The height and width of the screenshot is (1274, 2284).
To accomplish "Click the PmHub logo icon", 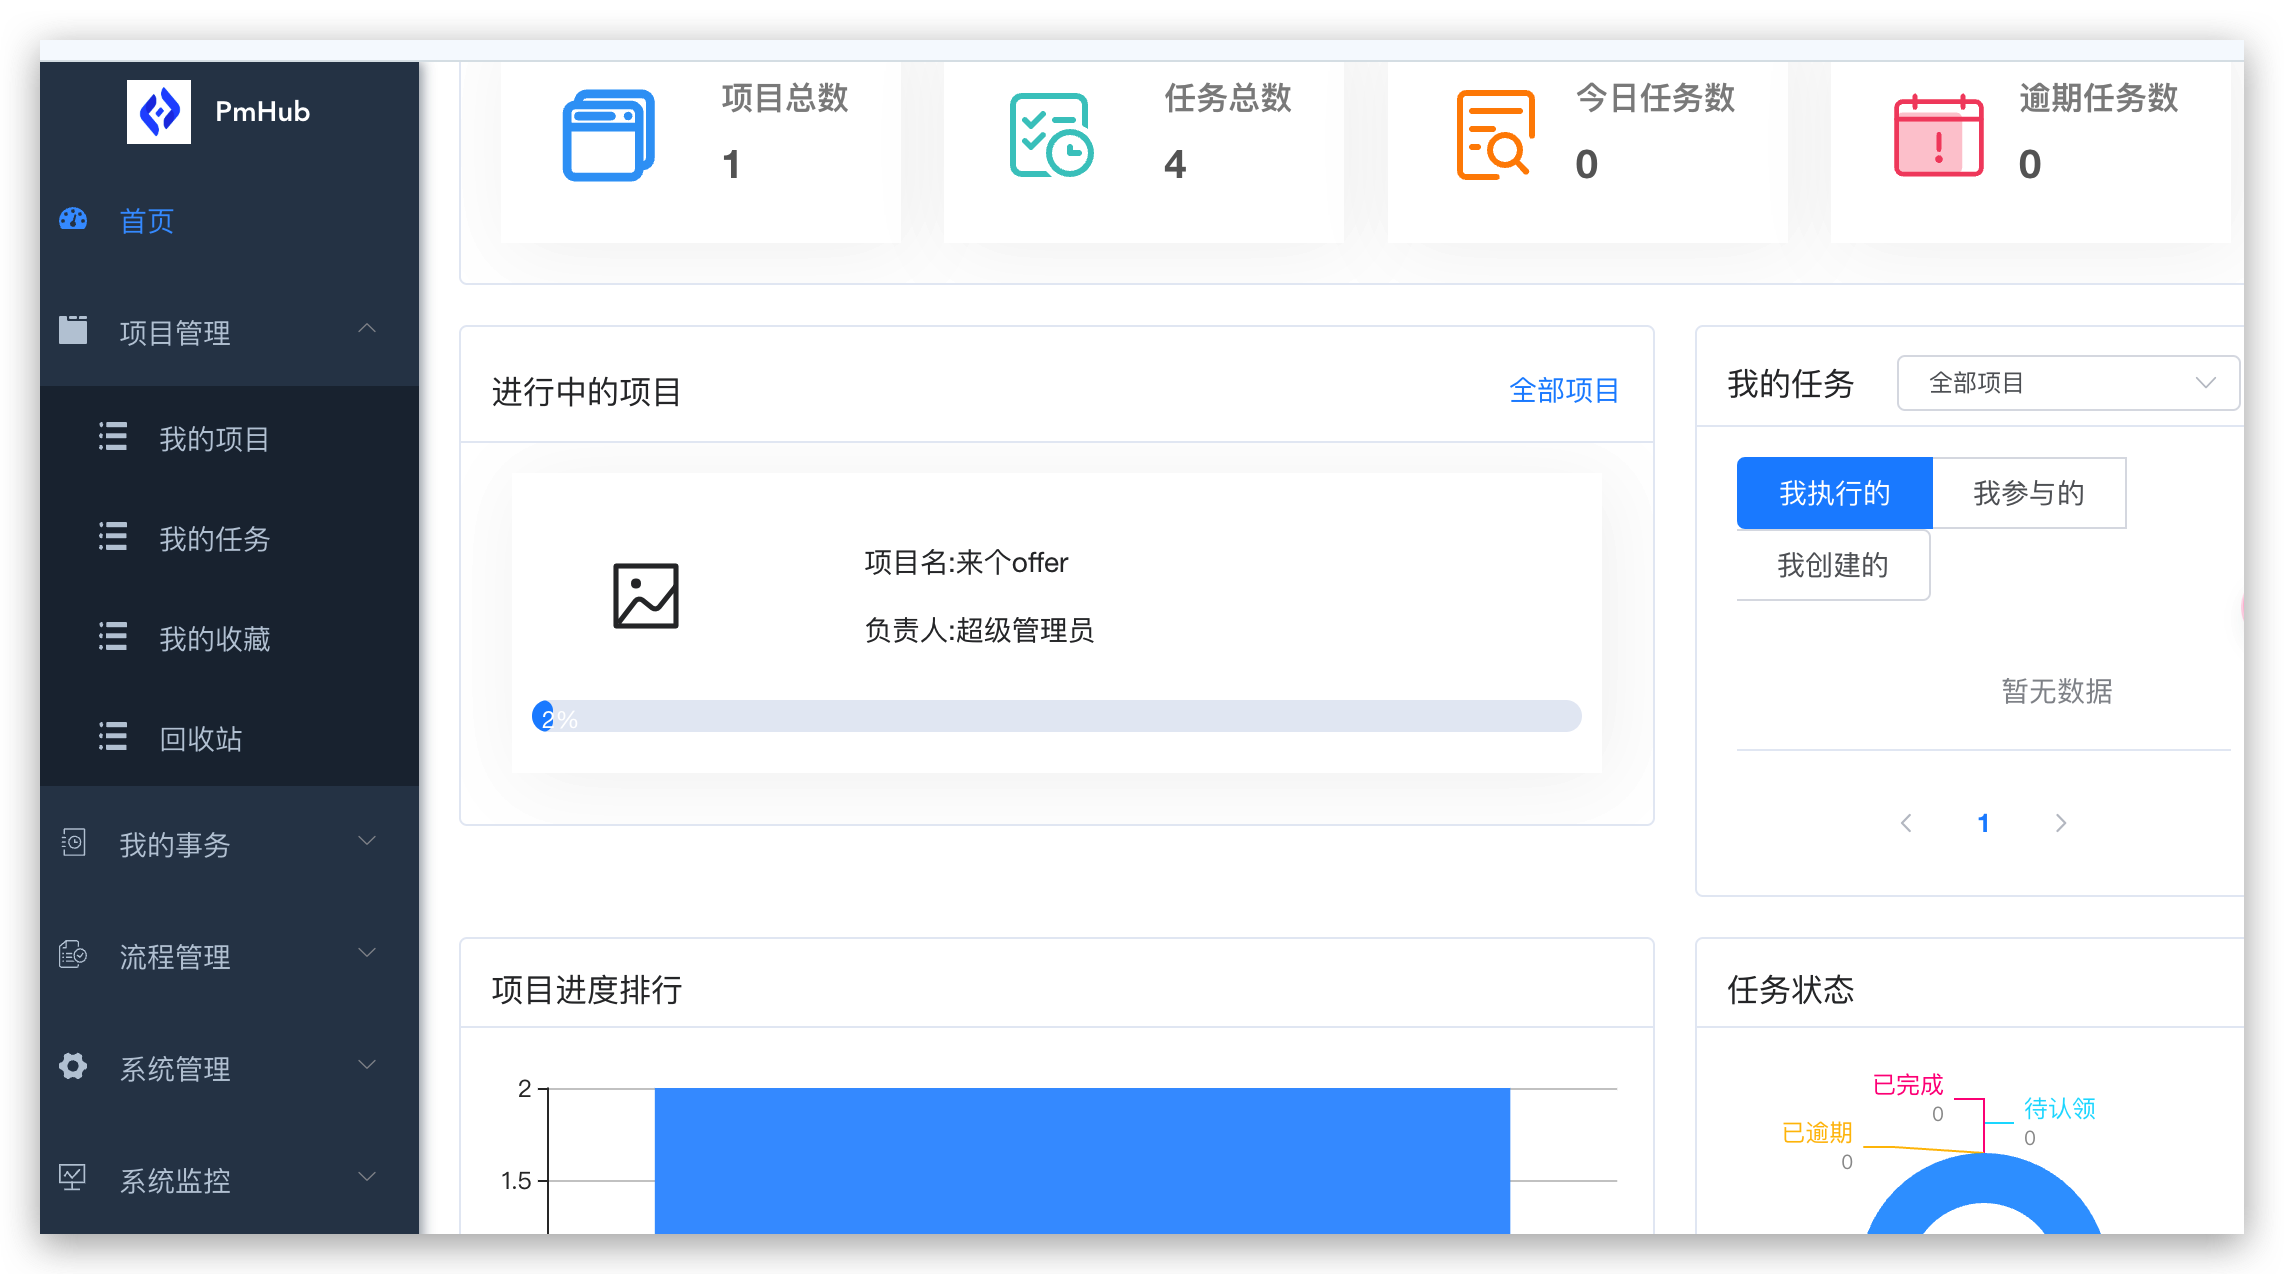I will [159, 112].
